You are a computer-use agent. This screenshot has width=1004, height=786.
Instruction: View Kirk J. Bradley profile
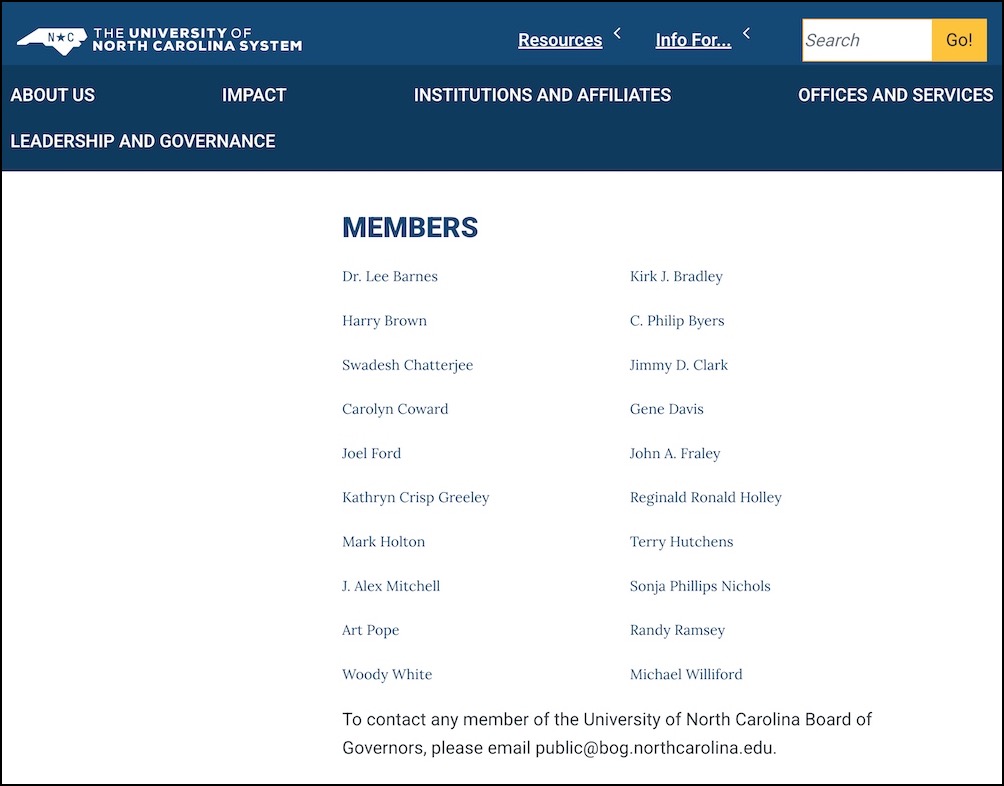[676, 277]
